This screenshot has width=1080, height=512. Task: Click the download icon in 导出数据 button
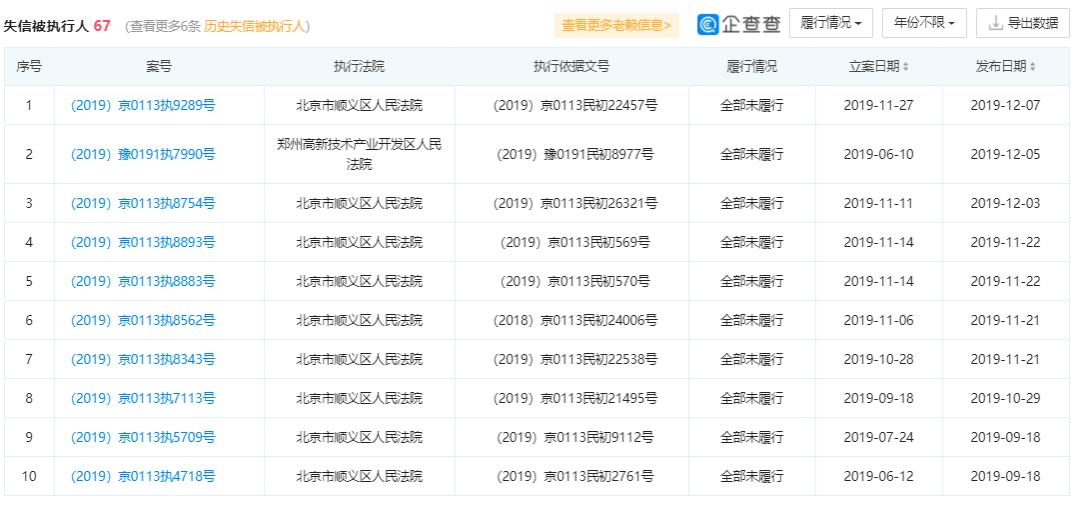995,23
